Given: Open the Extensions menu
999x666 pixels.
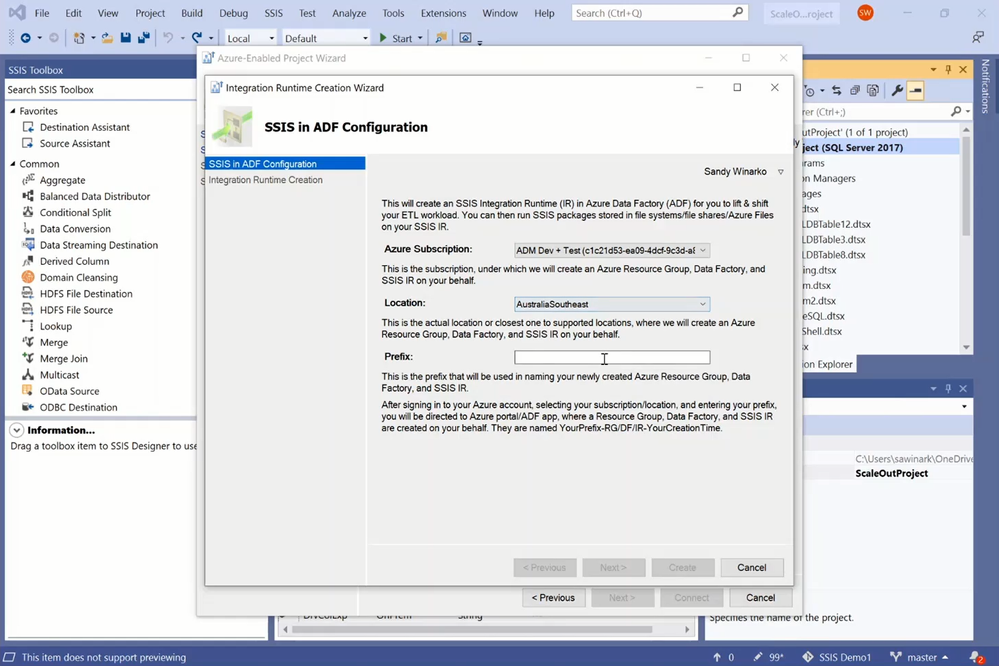Looking at the screenshot, I should (x=443, y=13).
